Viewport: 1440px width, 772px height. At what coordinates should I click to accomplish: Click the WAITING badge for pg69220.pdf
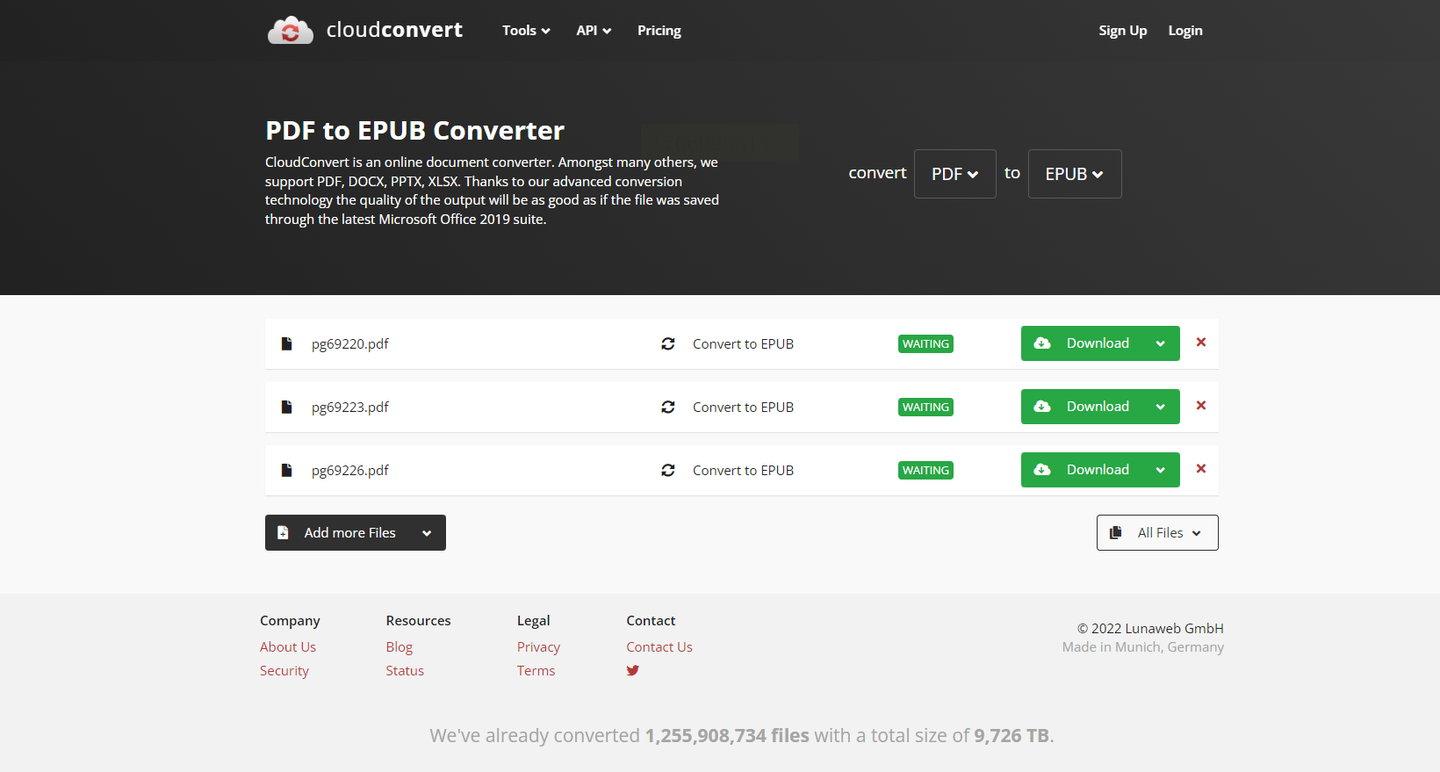point(926,344)
